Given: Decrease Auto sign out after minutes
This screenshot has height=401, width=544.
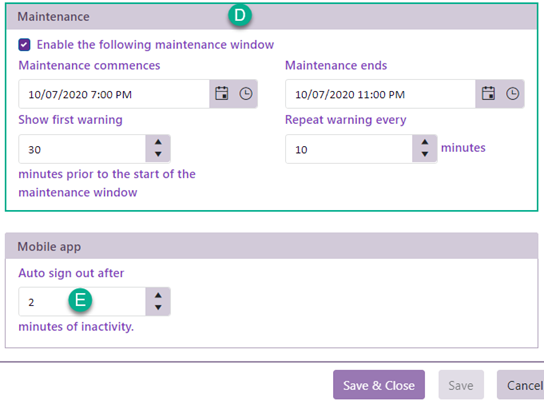Looking at the screenshot, I should pyautogui.click(x=158, y=307).
